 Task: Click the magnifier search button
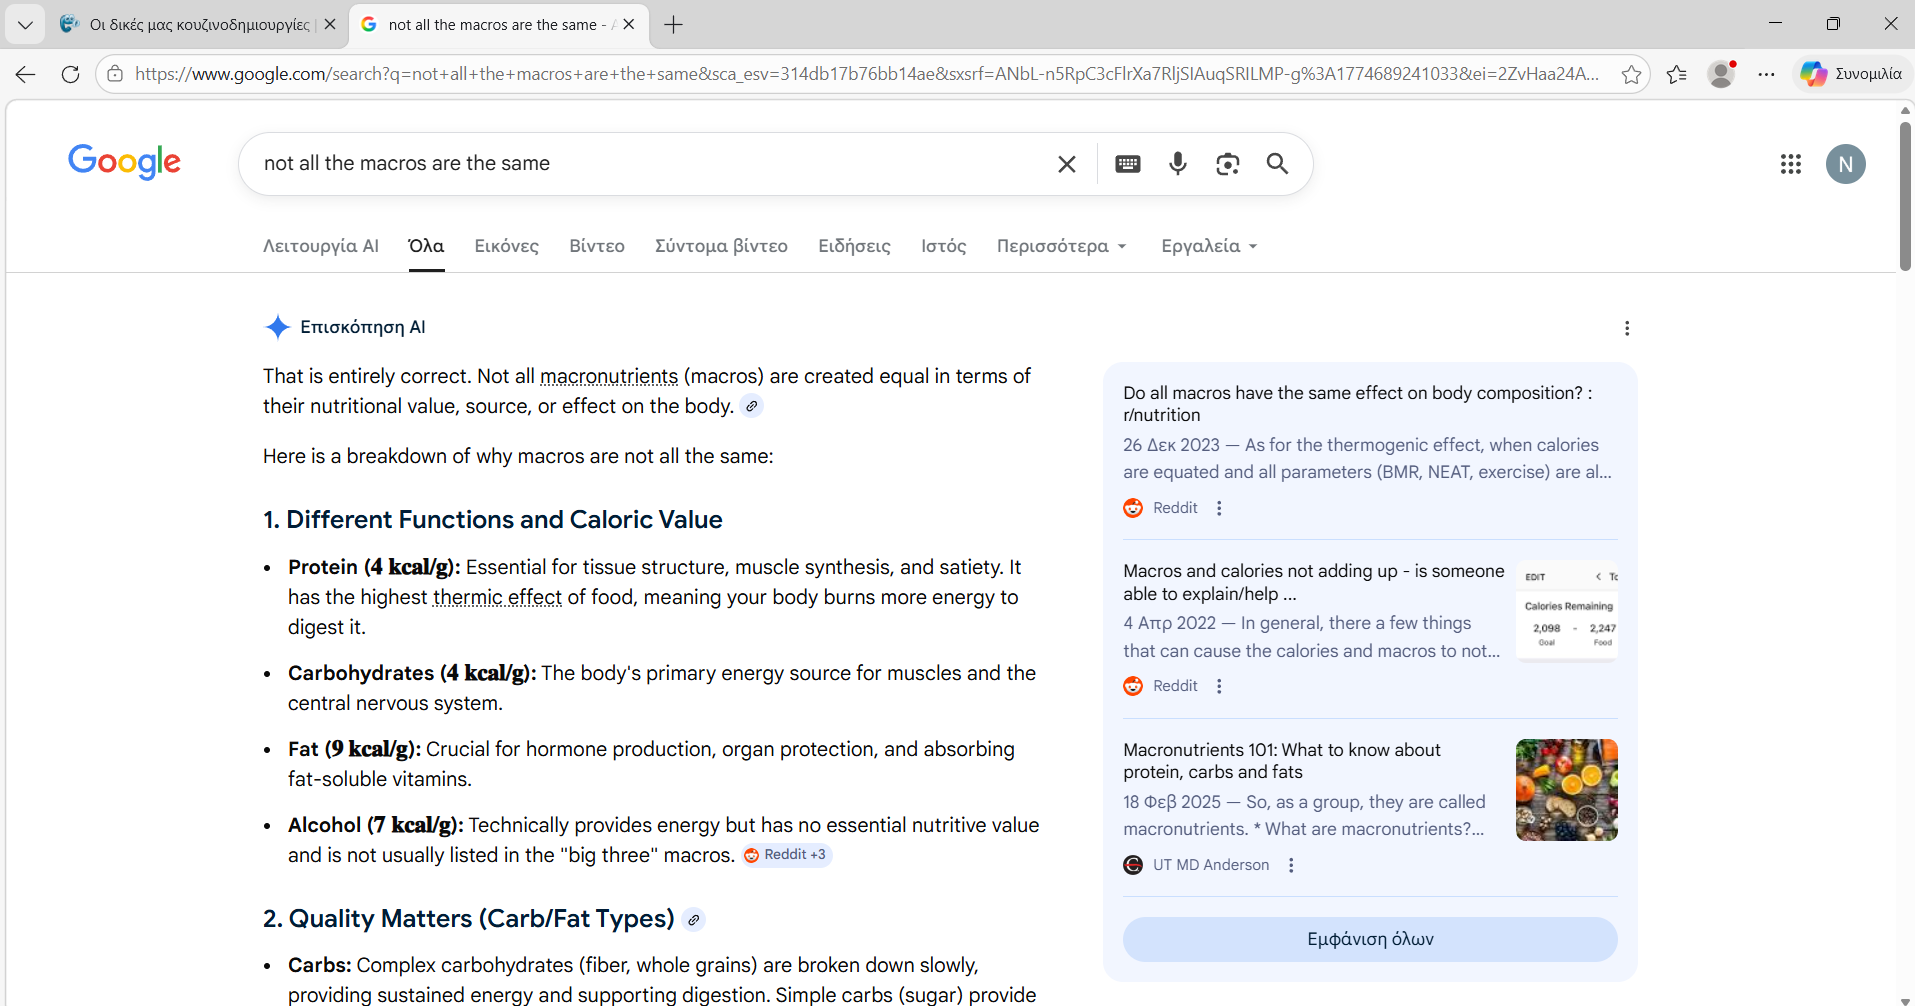point(1277,164)
